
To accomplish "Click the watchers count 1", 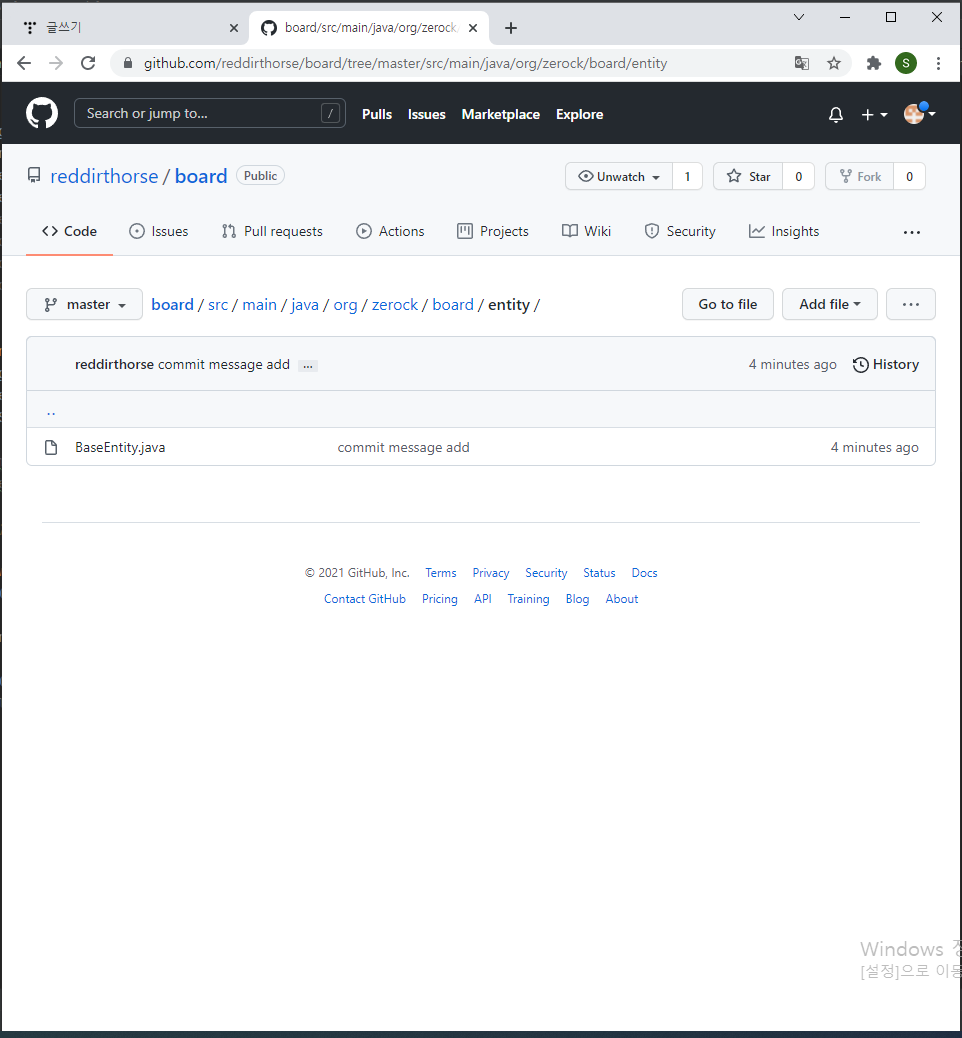I will click(x=687, y=176).
